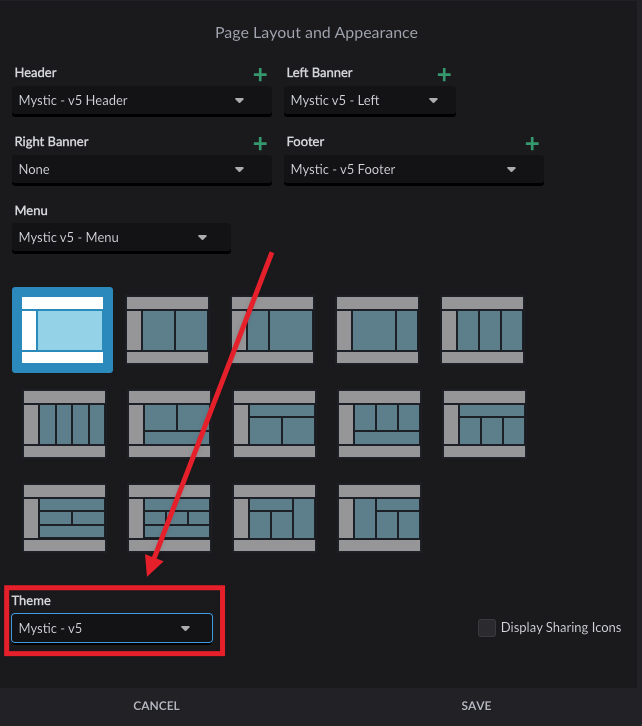Select the four equal columns layout

pos(64,424)
